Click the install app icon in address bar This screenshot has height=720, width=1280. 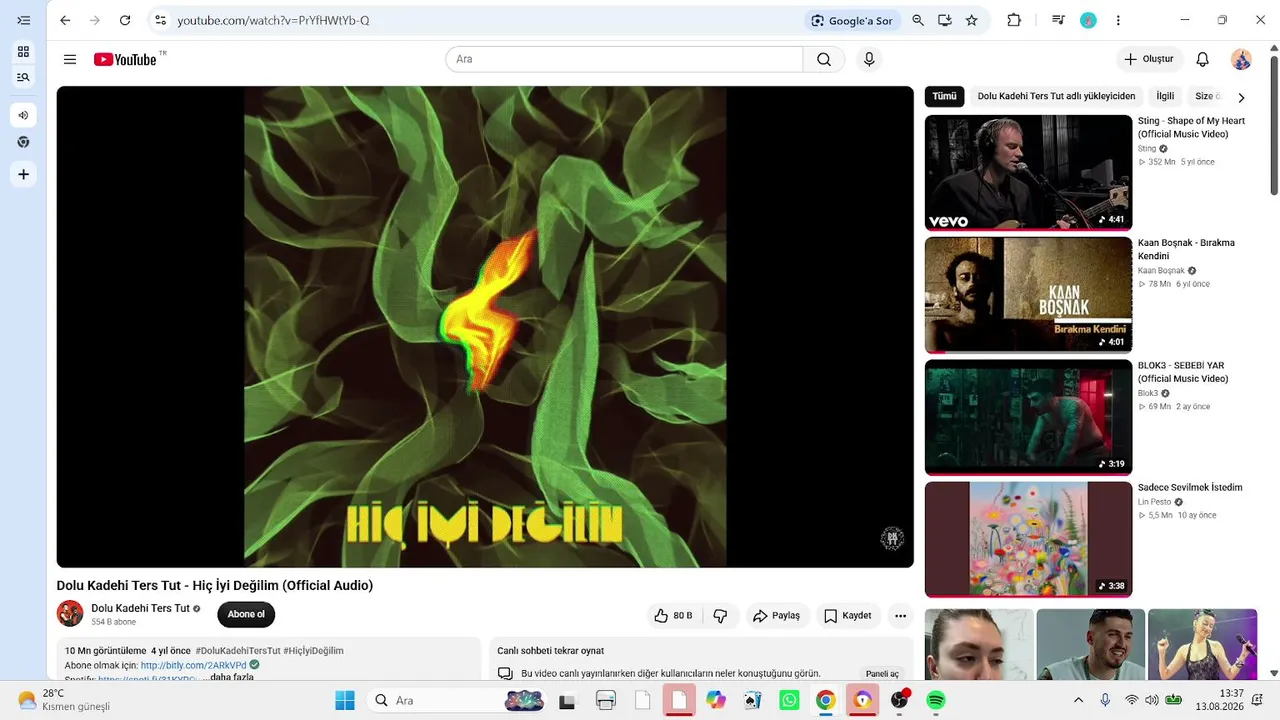pyautogui.click(x=945, y=20)
